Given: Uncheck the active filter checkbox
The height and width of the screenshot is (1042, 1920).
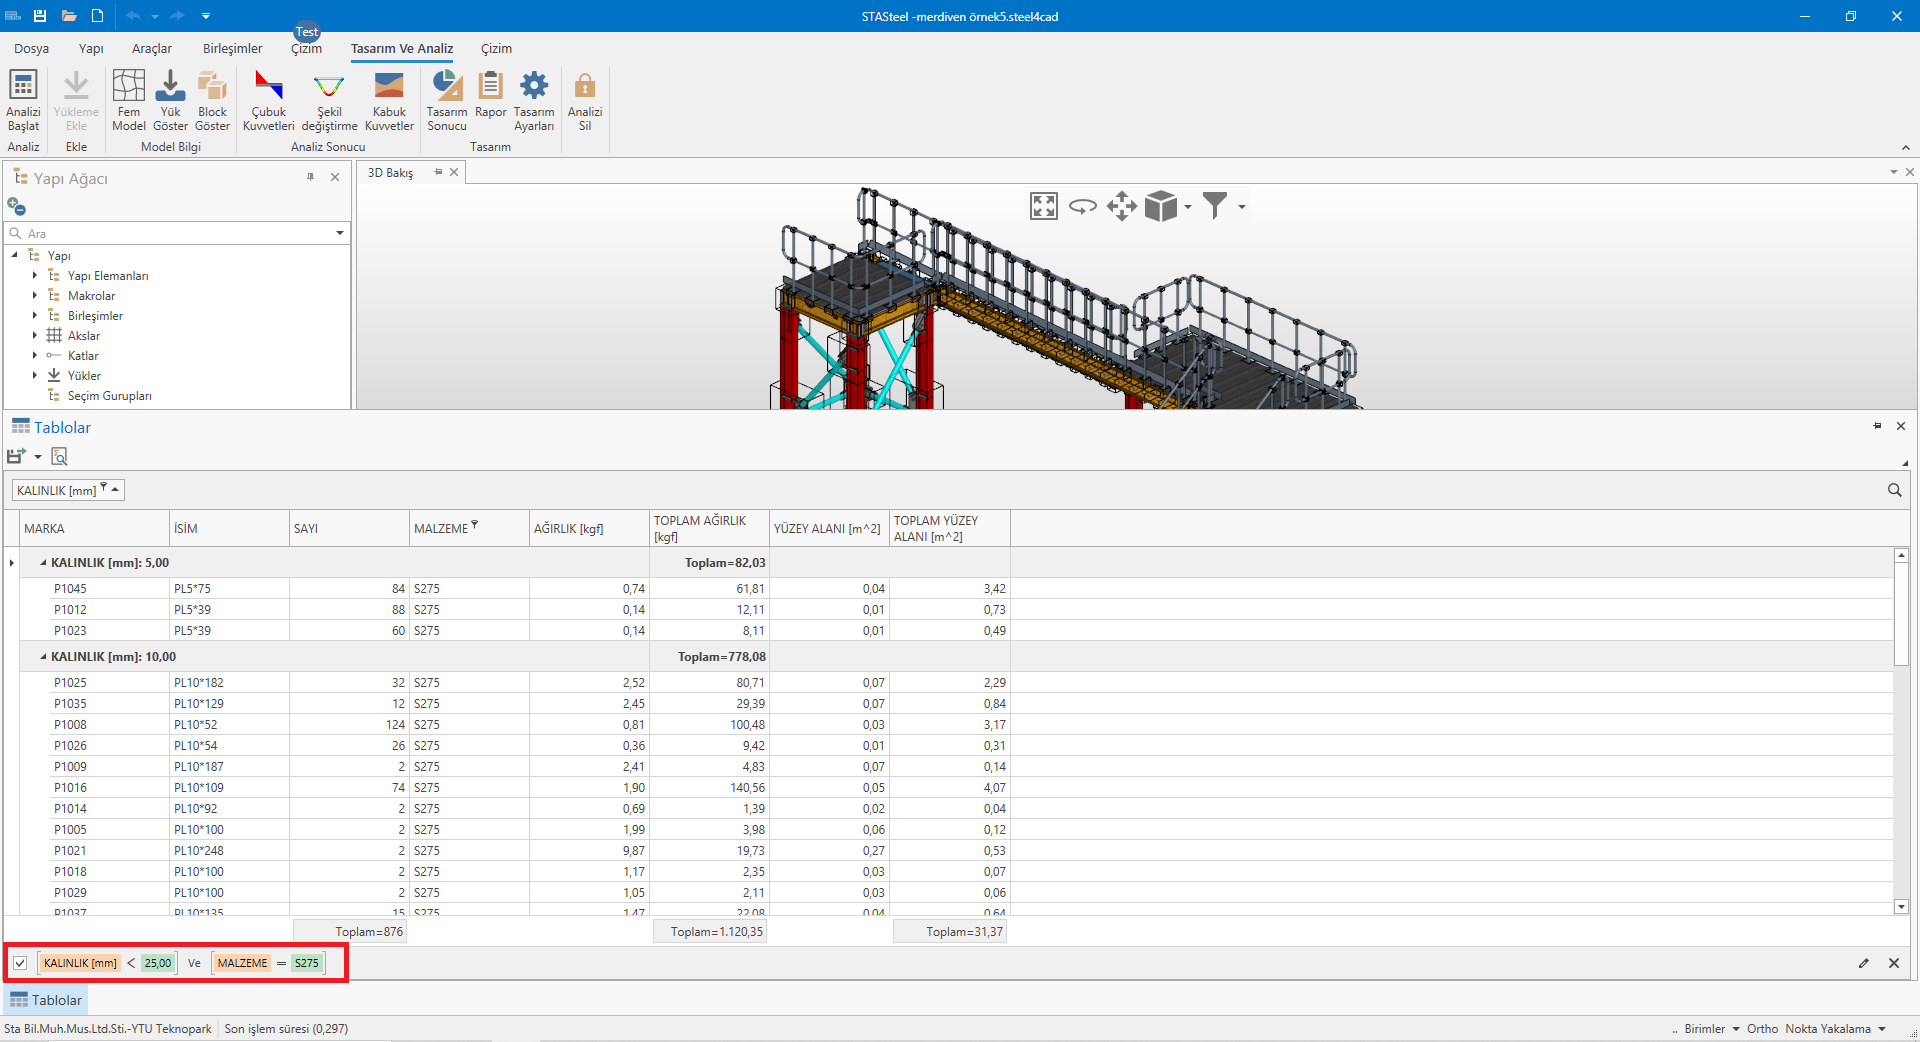Looking at the screenshot, I should (x=20, y=963).
